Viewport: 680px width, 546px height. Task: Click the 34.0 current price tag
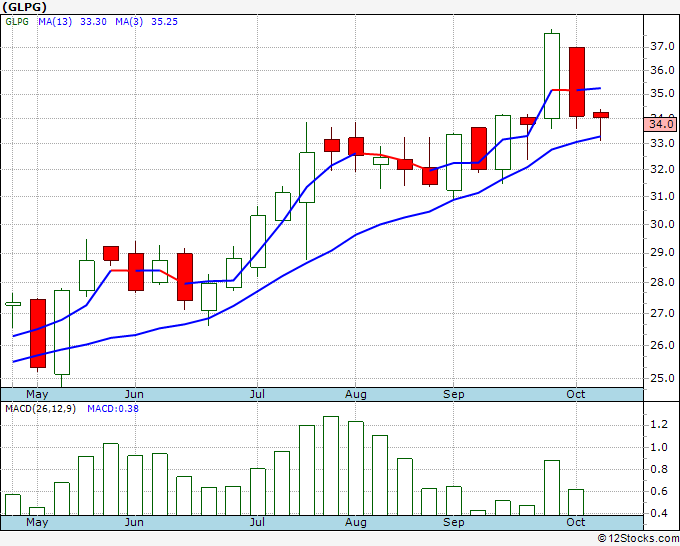662,124
